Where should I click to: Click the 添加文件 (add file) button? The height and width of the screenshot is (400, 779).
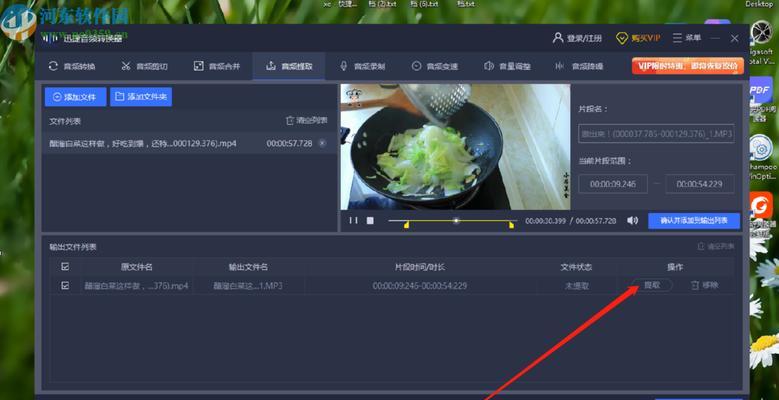pos(76,97)
